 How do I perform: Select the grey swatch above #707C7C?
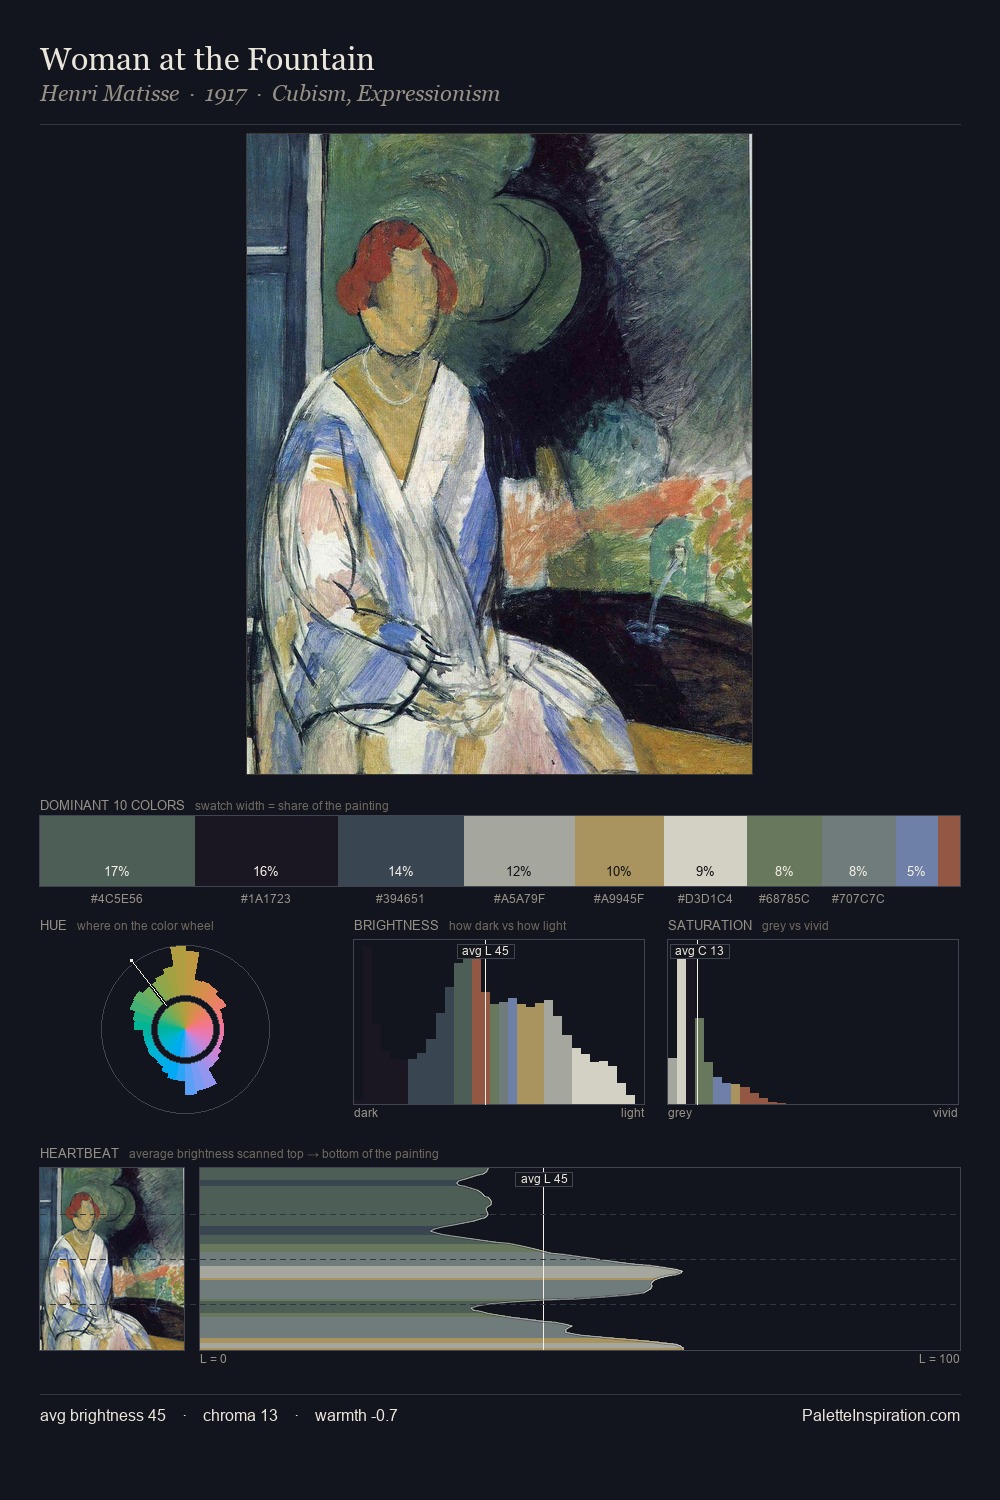click(x=858, y=851)
